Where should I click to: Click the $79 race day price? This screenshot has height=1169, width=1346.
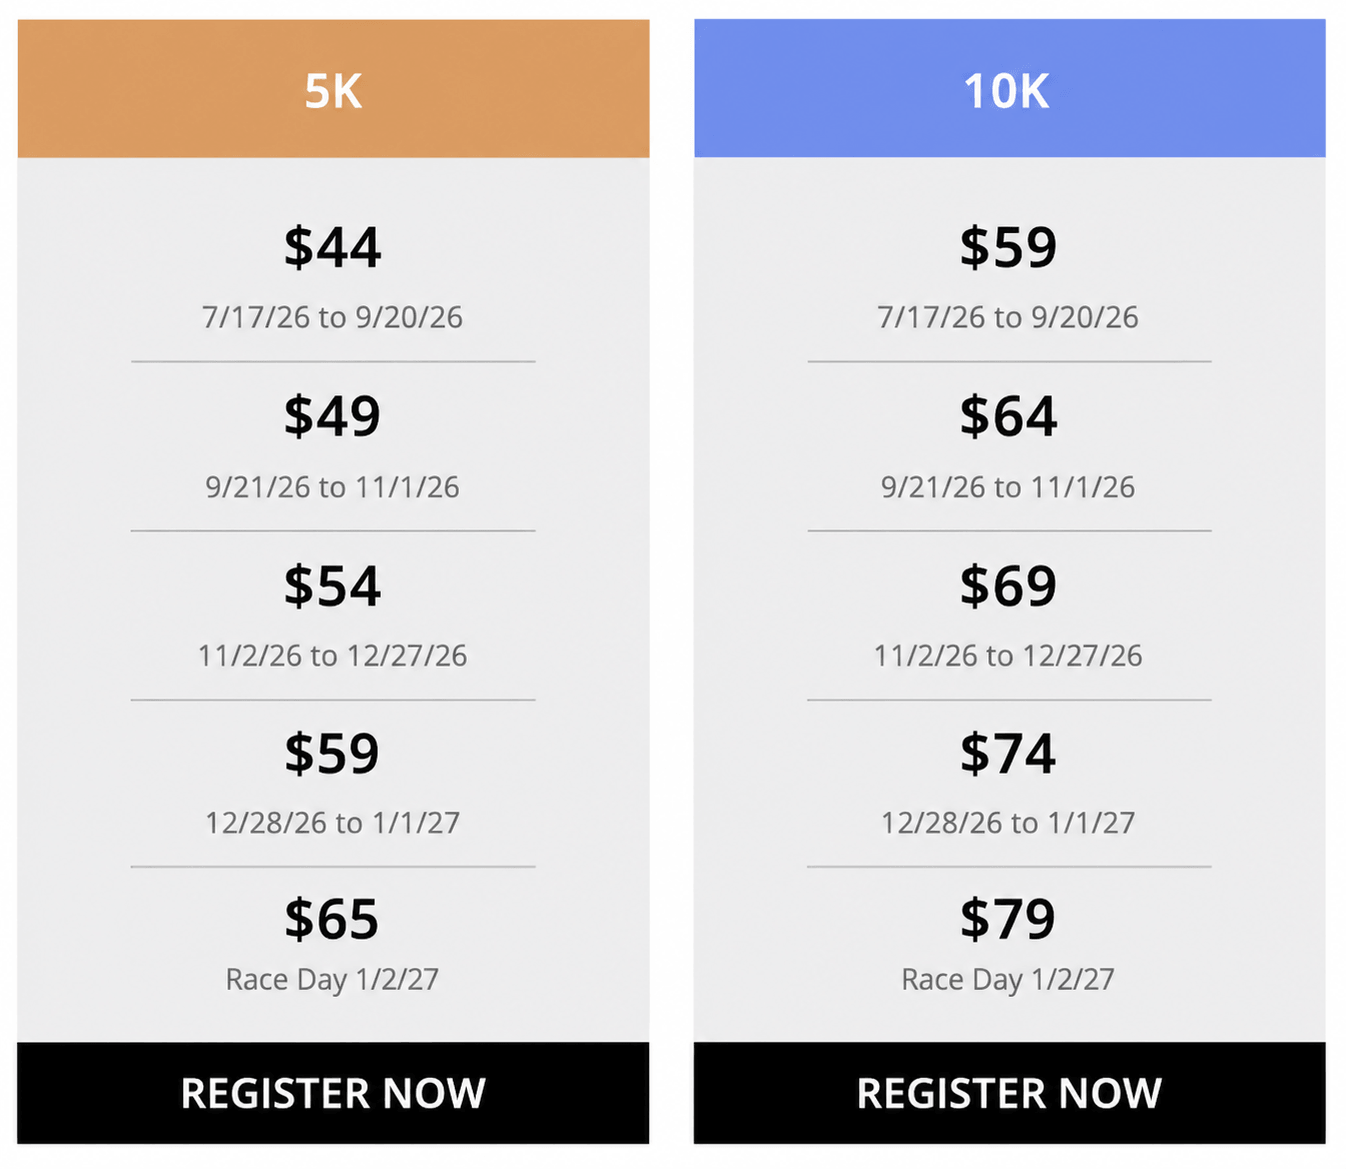[x=1009, y=919]
